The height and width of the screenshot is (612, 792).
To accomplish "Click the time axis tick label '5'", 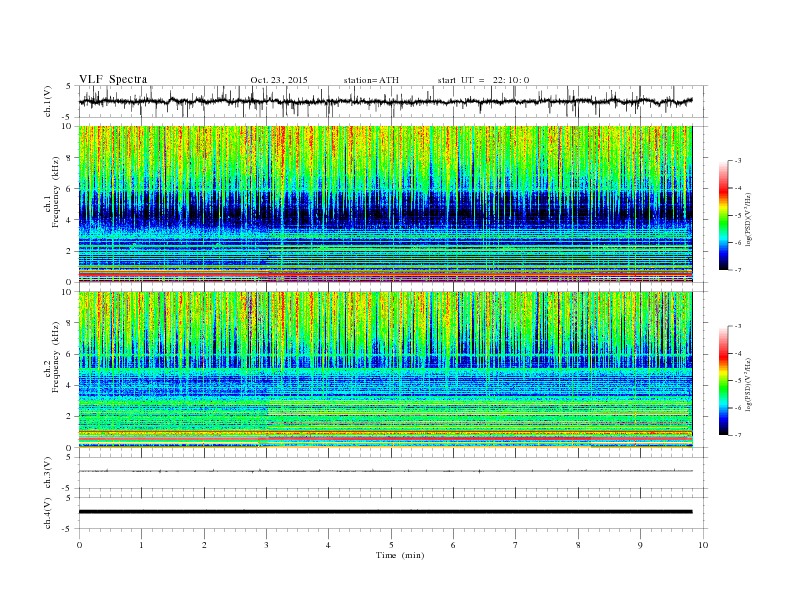I will click(x=391, y=545).
